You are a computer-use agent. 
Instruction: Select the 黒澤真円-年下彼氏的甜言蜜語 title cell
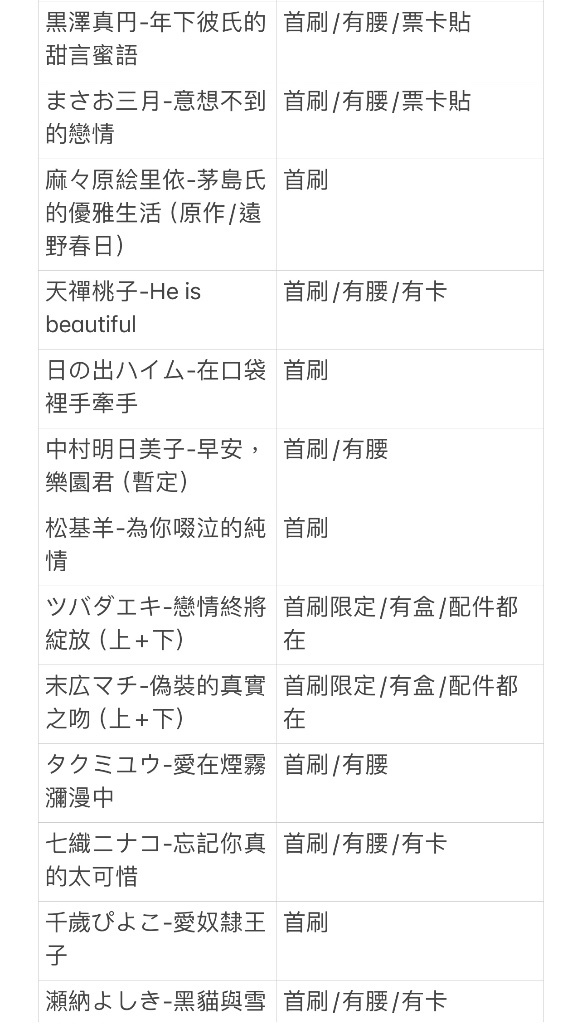click(156, 39)
